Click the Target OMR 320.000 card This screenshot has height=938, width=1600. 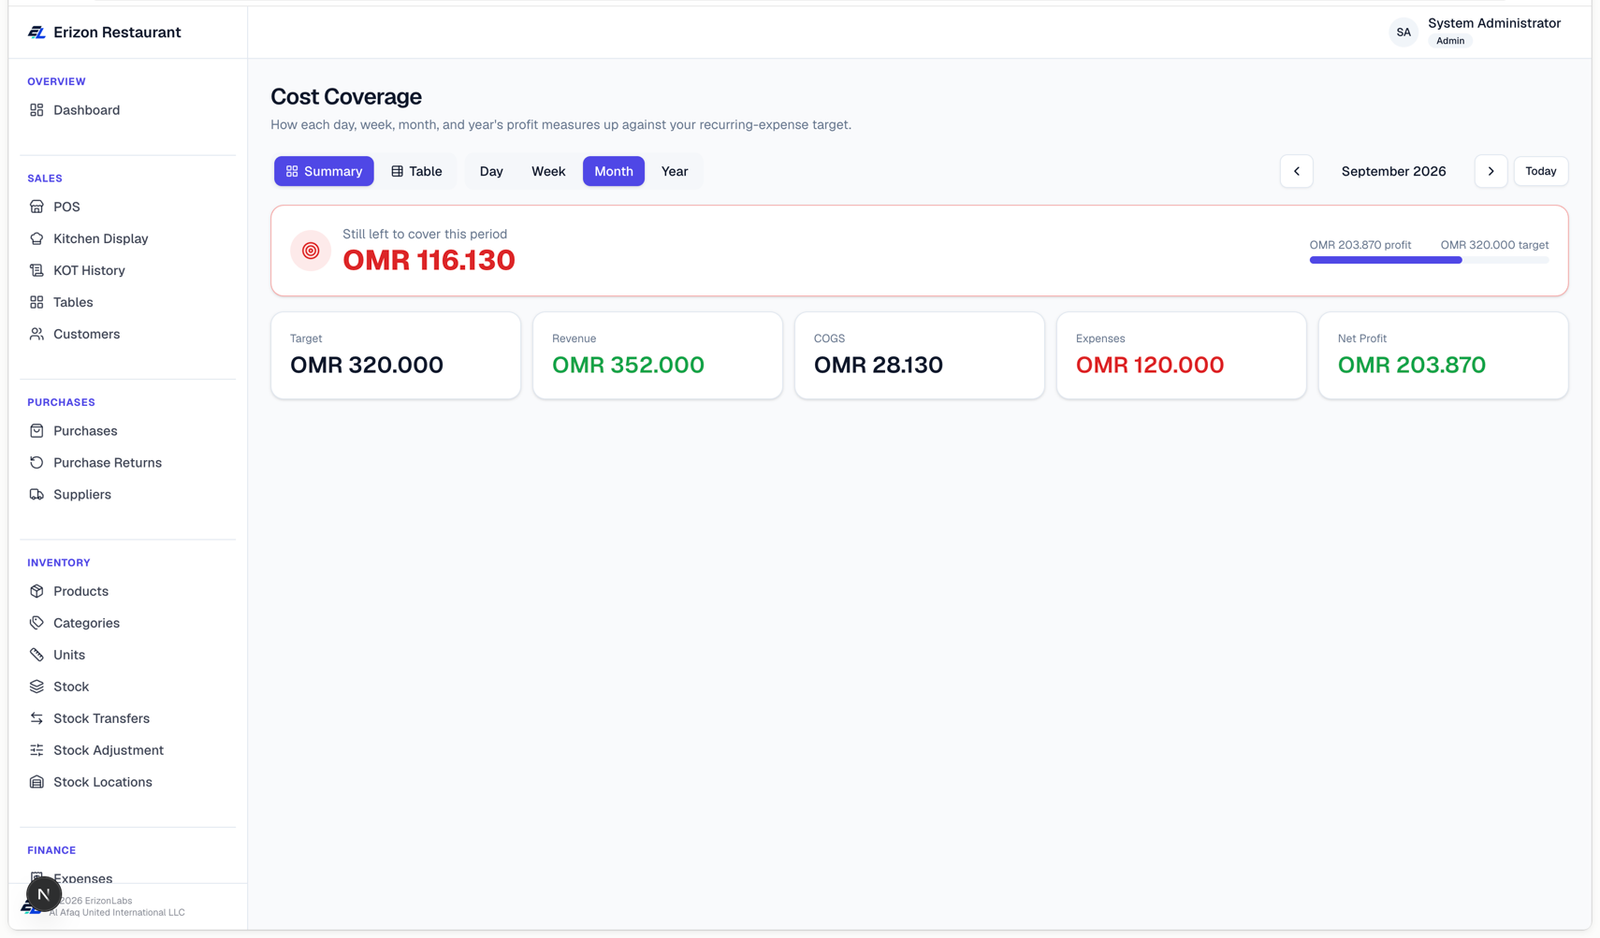tap(396, 355)
